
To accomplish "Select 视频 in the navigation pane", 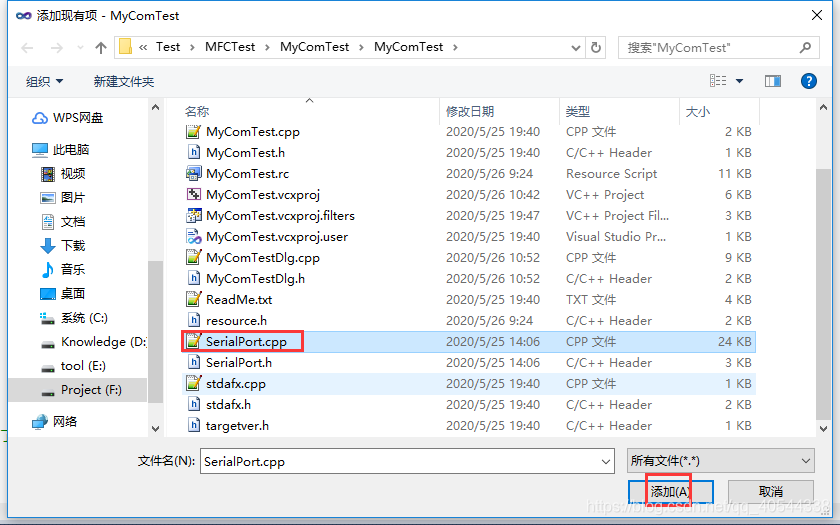I will pyautogui.click(x=73, y=174).
